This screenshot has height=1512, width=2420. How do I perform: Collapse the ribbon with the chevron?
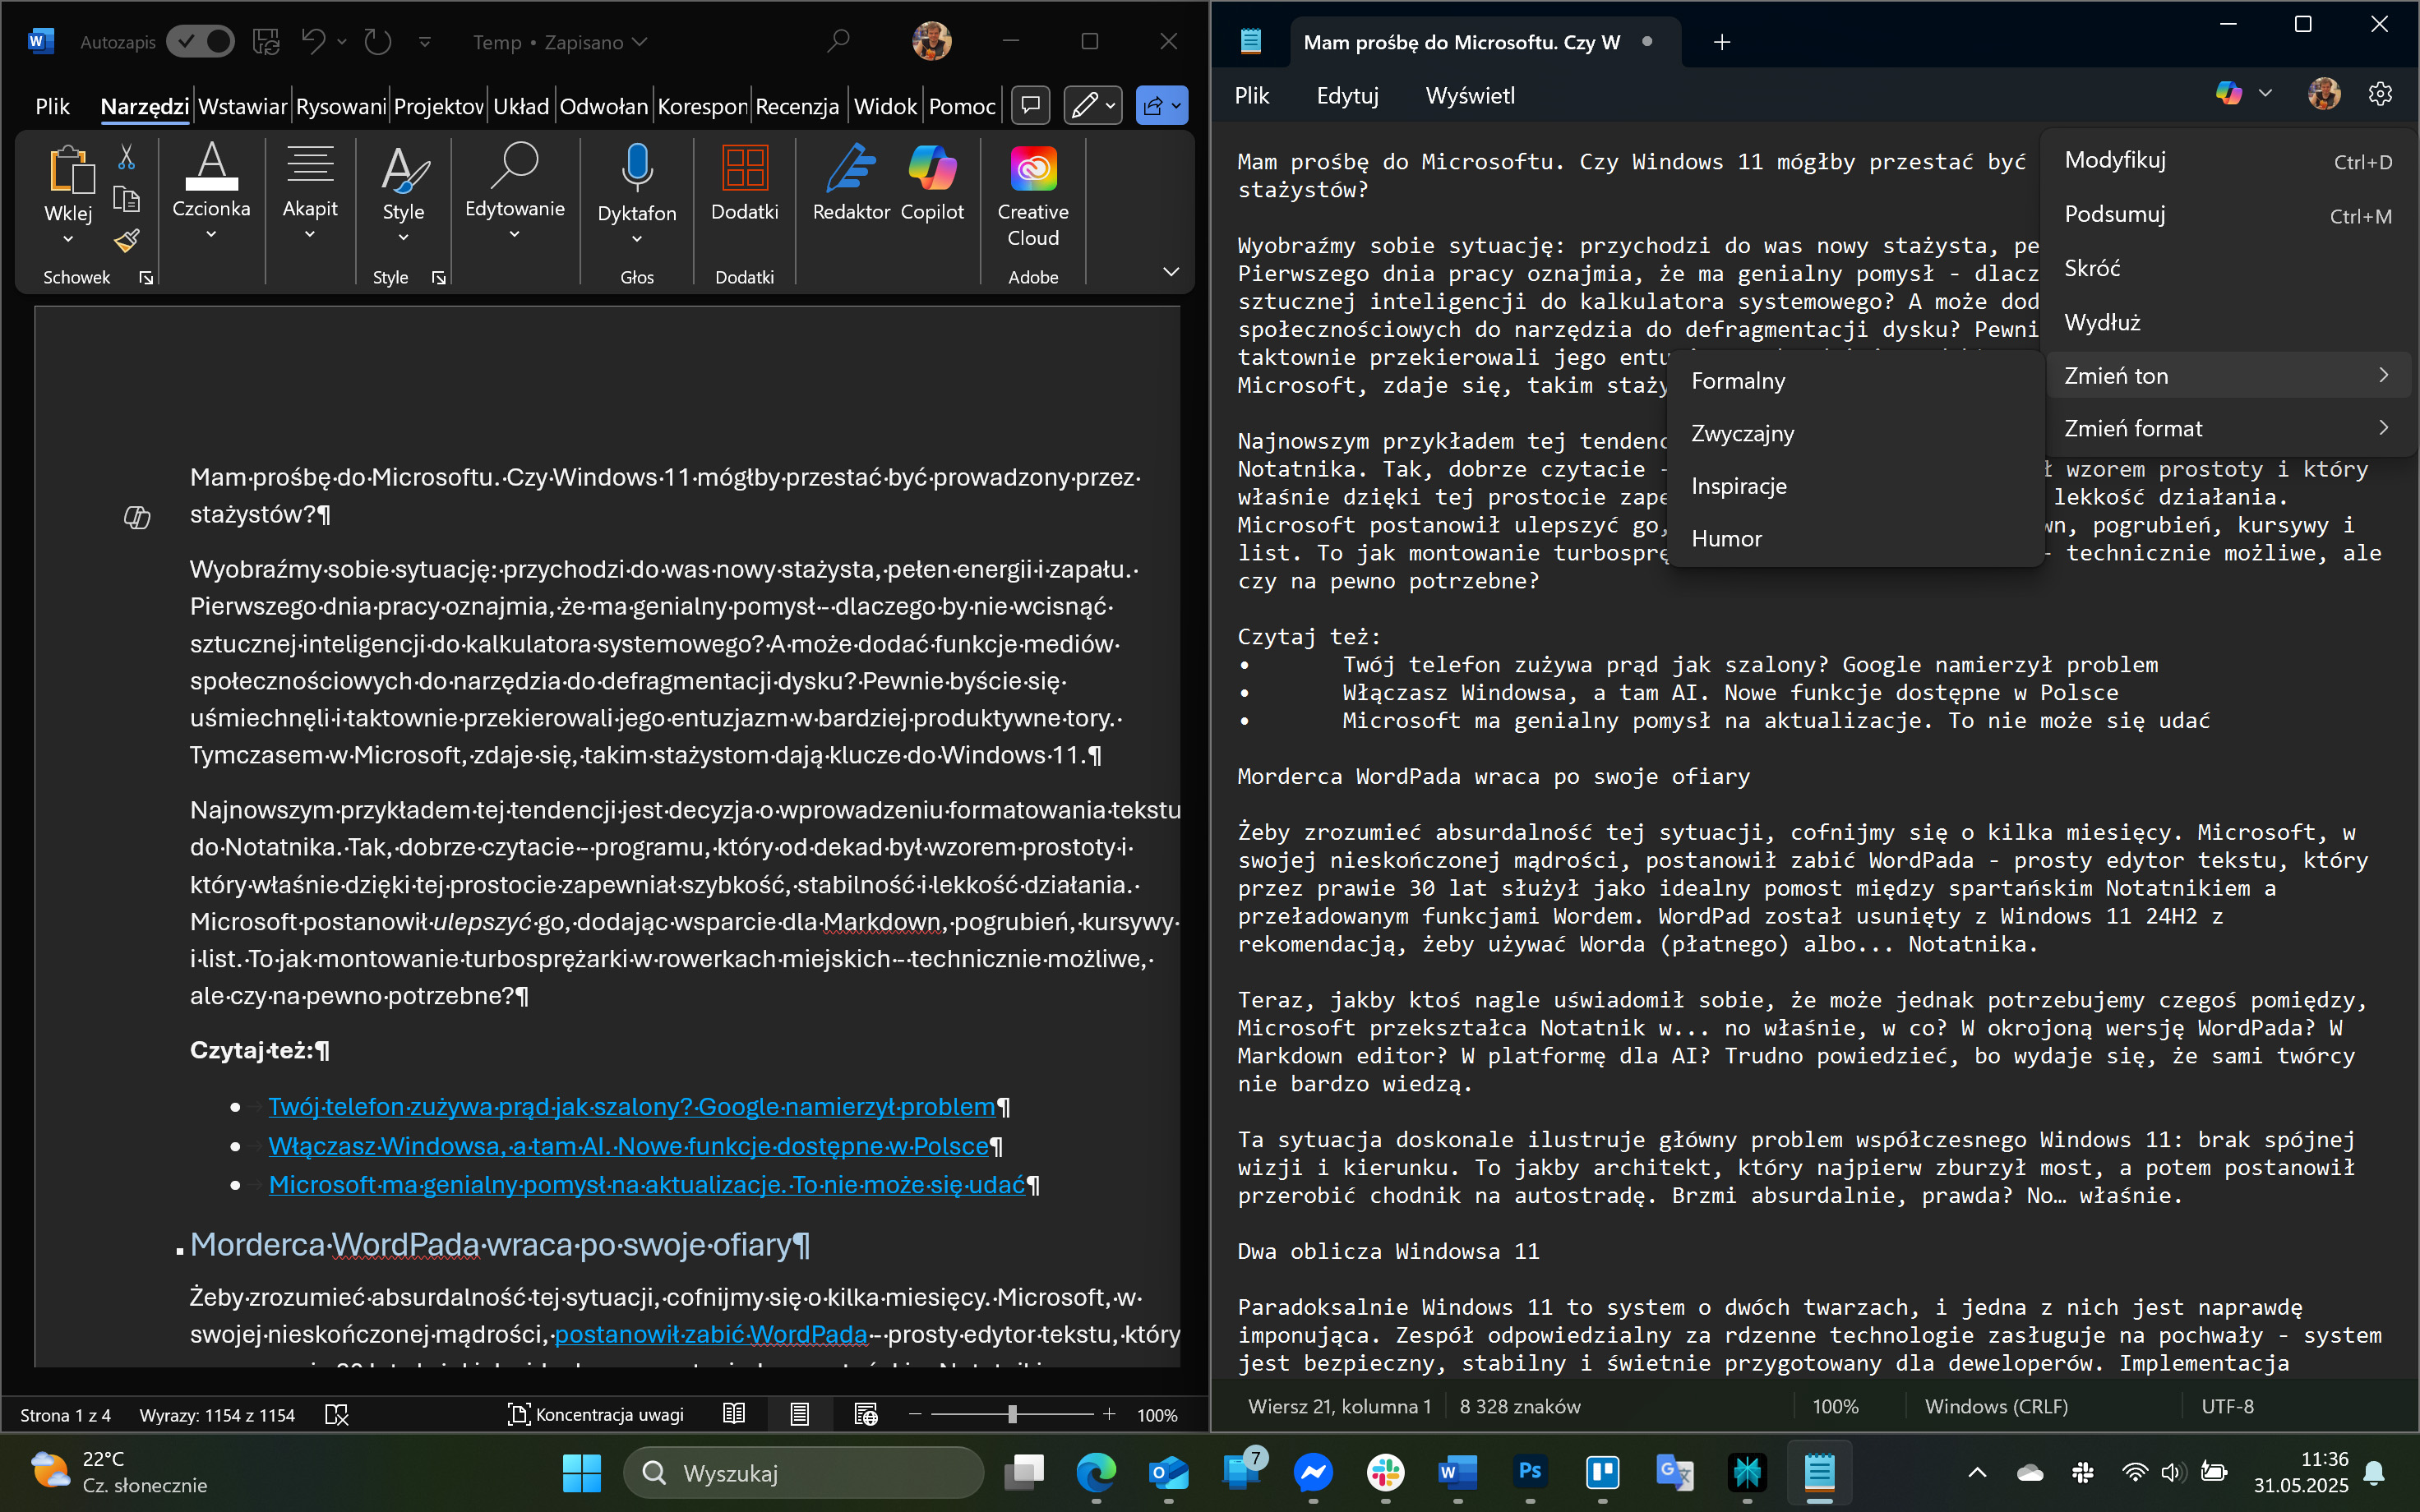coord(1171,272)
